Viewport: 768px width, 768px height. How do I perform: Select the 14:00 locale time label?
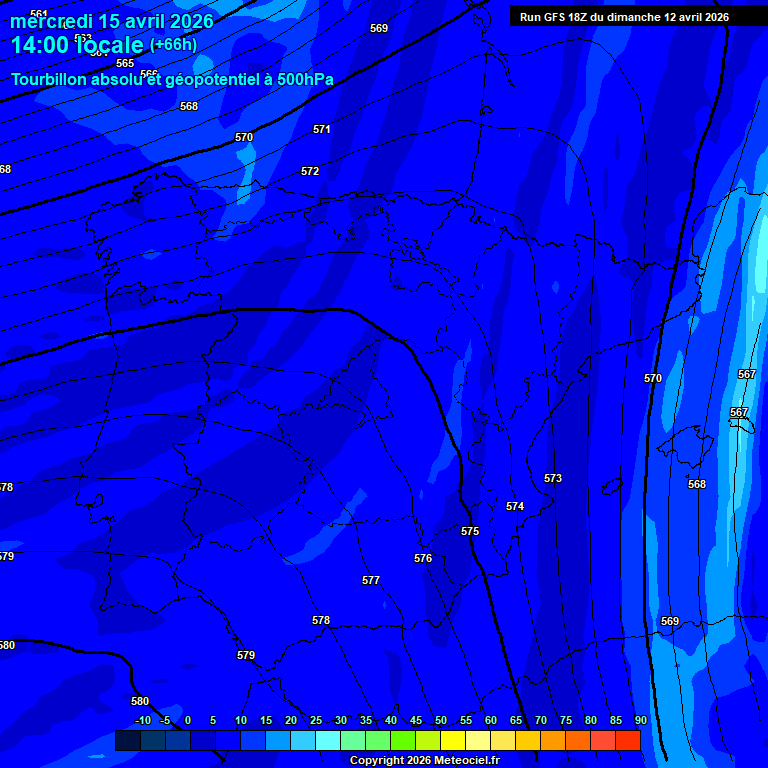tap(77, 45)
